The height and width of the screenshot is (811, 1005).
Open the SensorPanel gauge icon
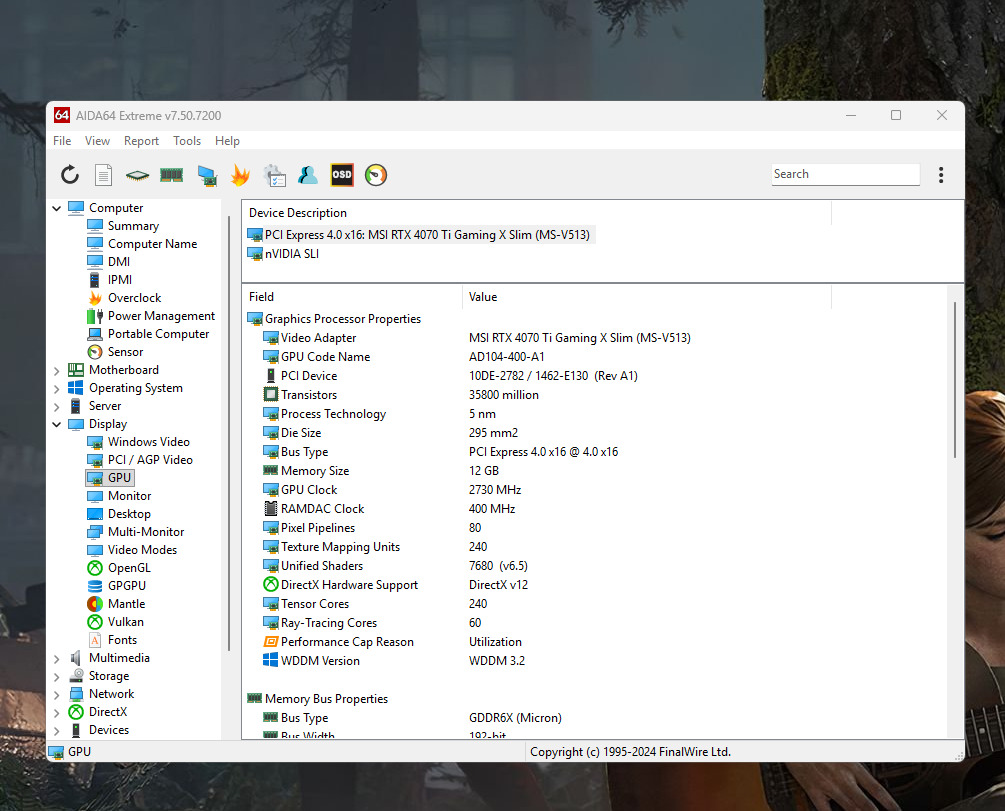coord(376,174)
